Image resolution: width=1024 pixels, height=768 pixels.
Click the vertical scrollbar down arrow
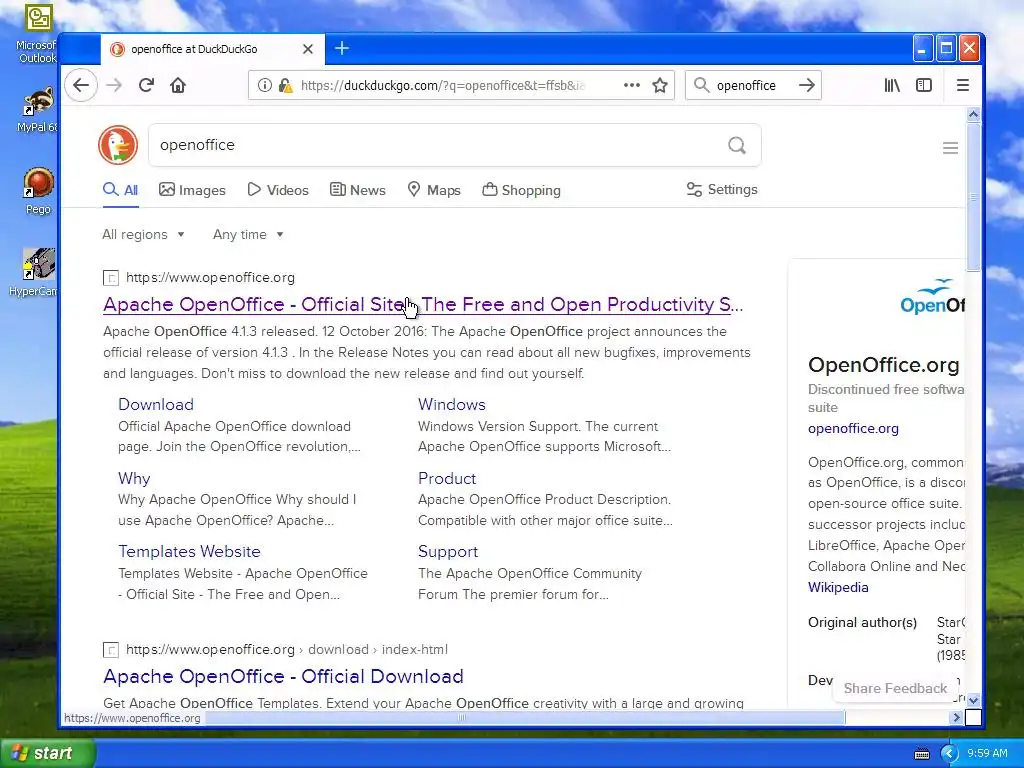(973, 700)
